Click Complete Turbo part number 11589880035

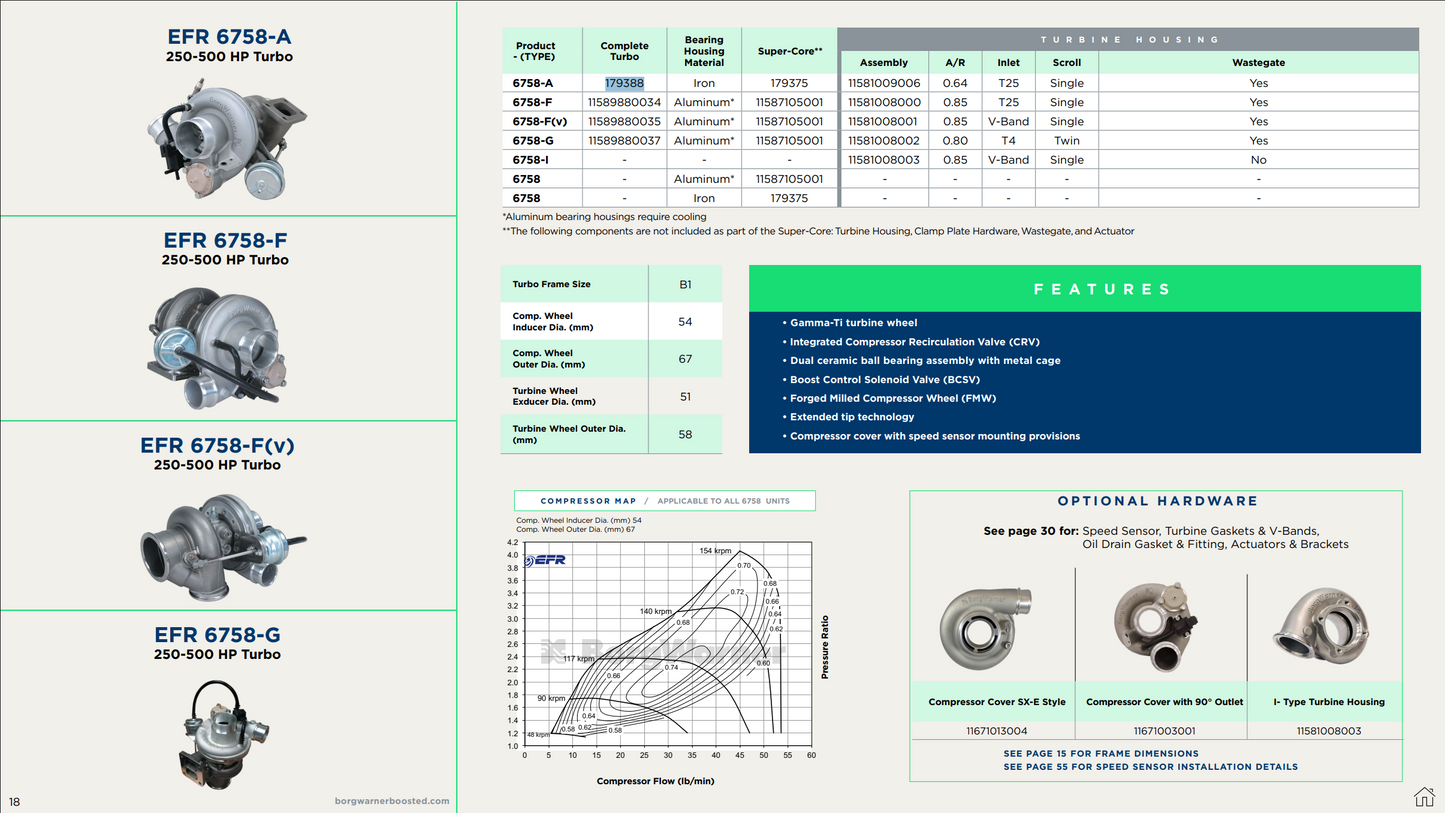(624, 121)
